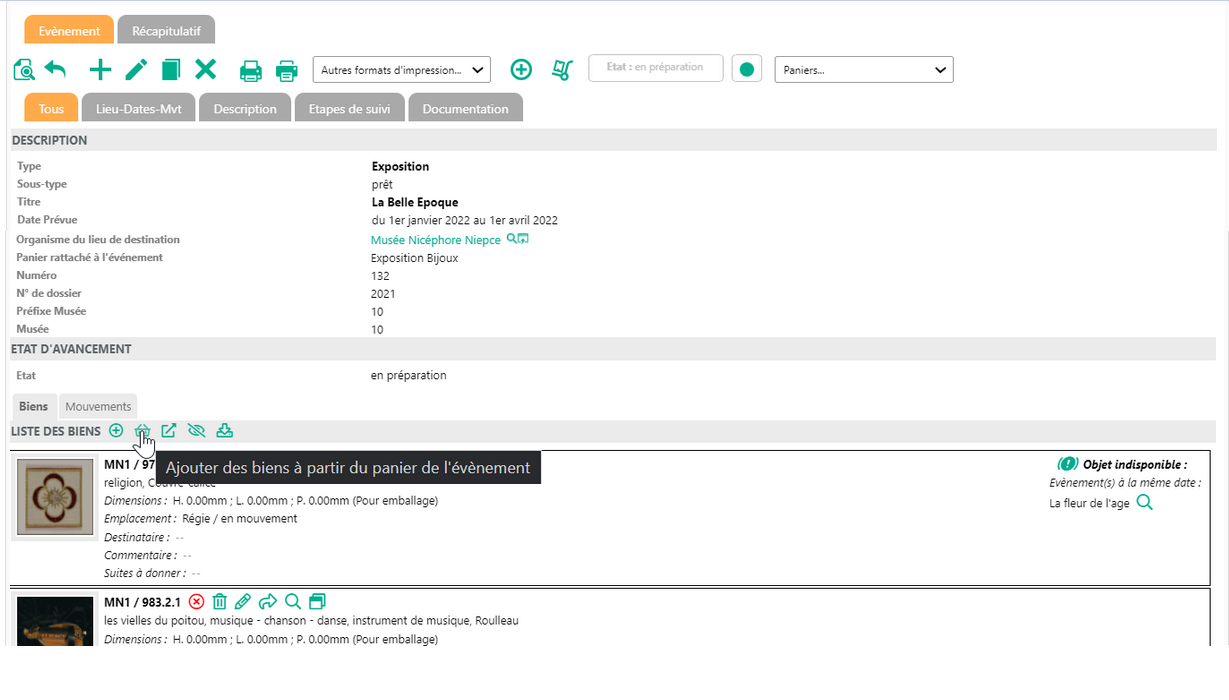Viewport: 1229px width, 700px height.
Task: Click trash icon for item MN1 / 983.2.1
Action: (220, 602)
